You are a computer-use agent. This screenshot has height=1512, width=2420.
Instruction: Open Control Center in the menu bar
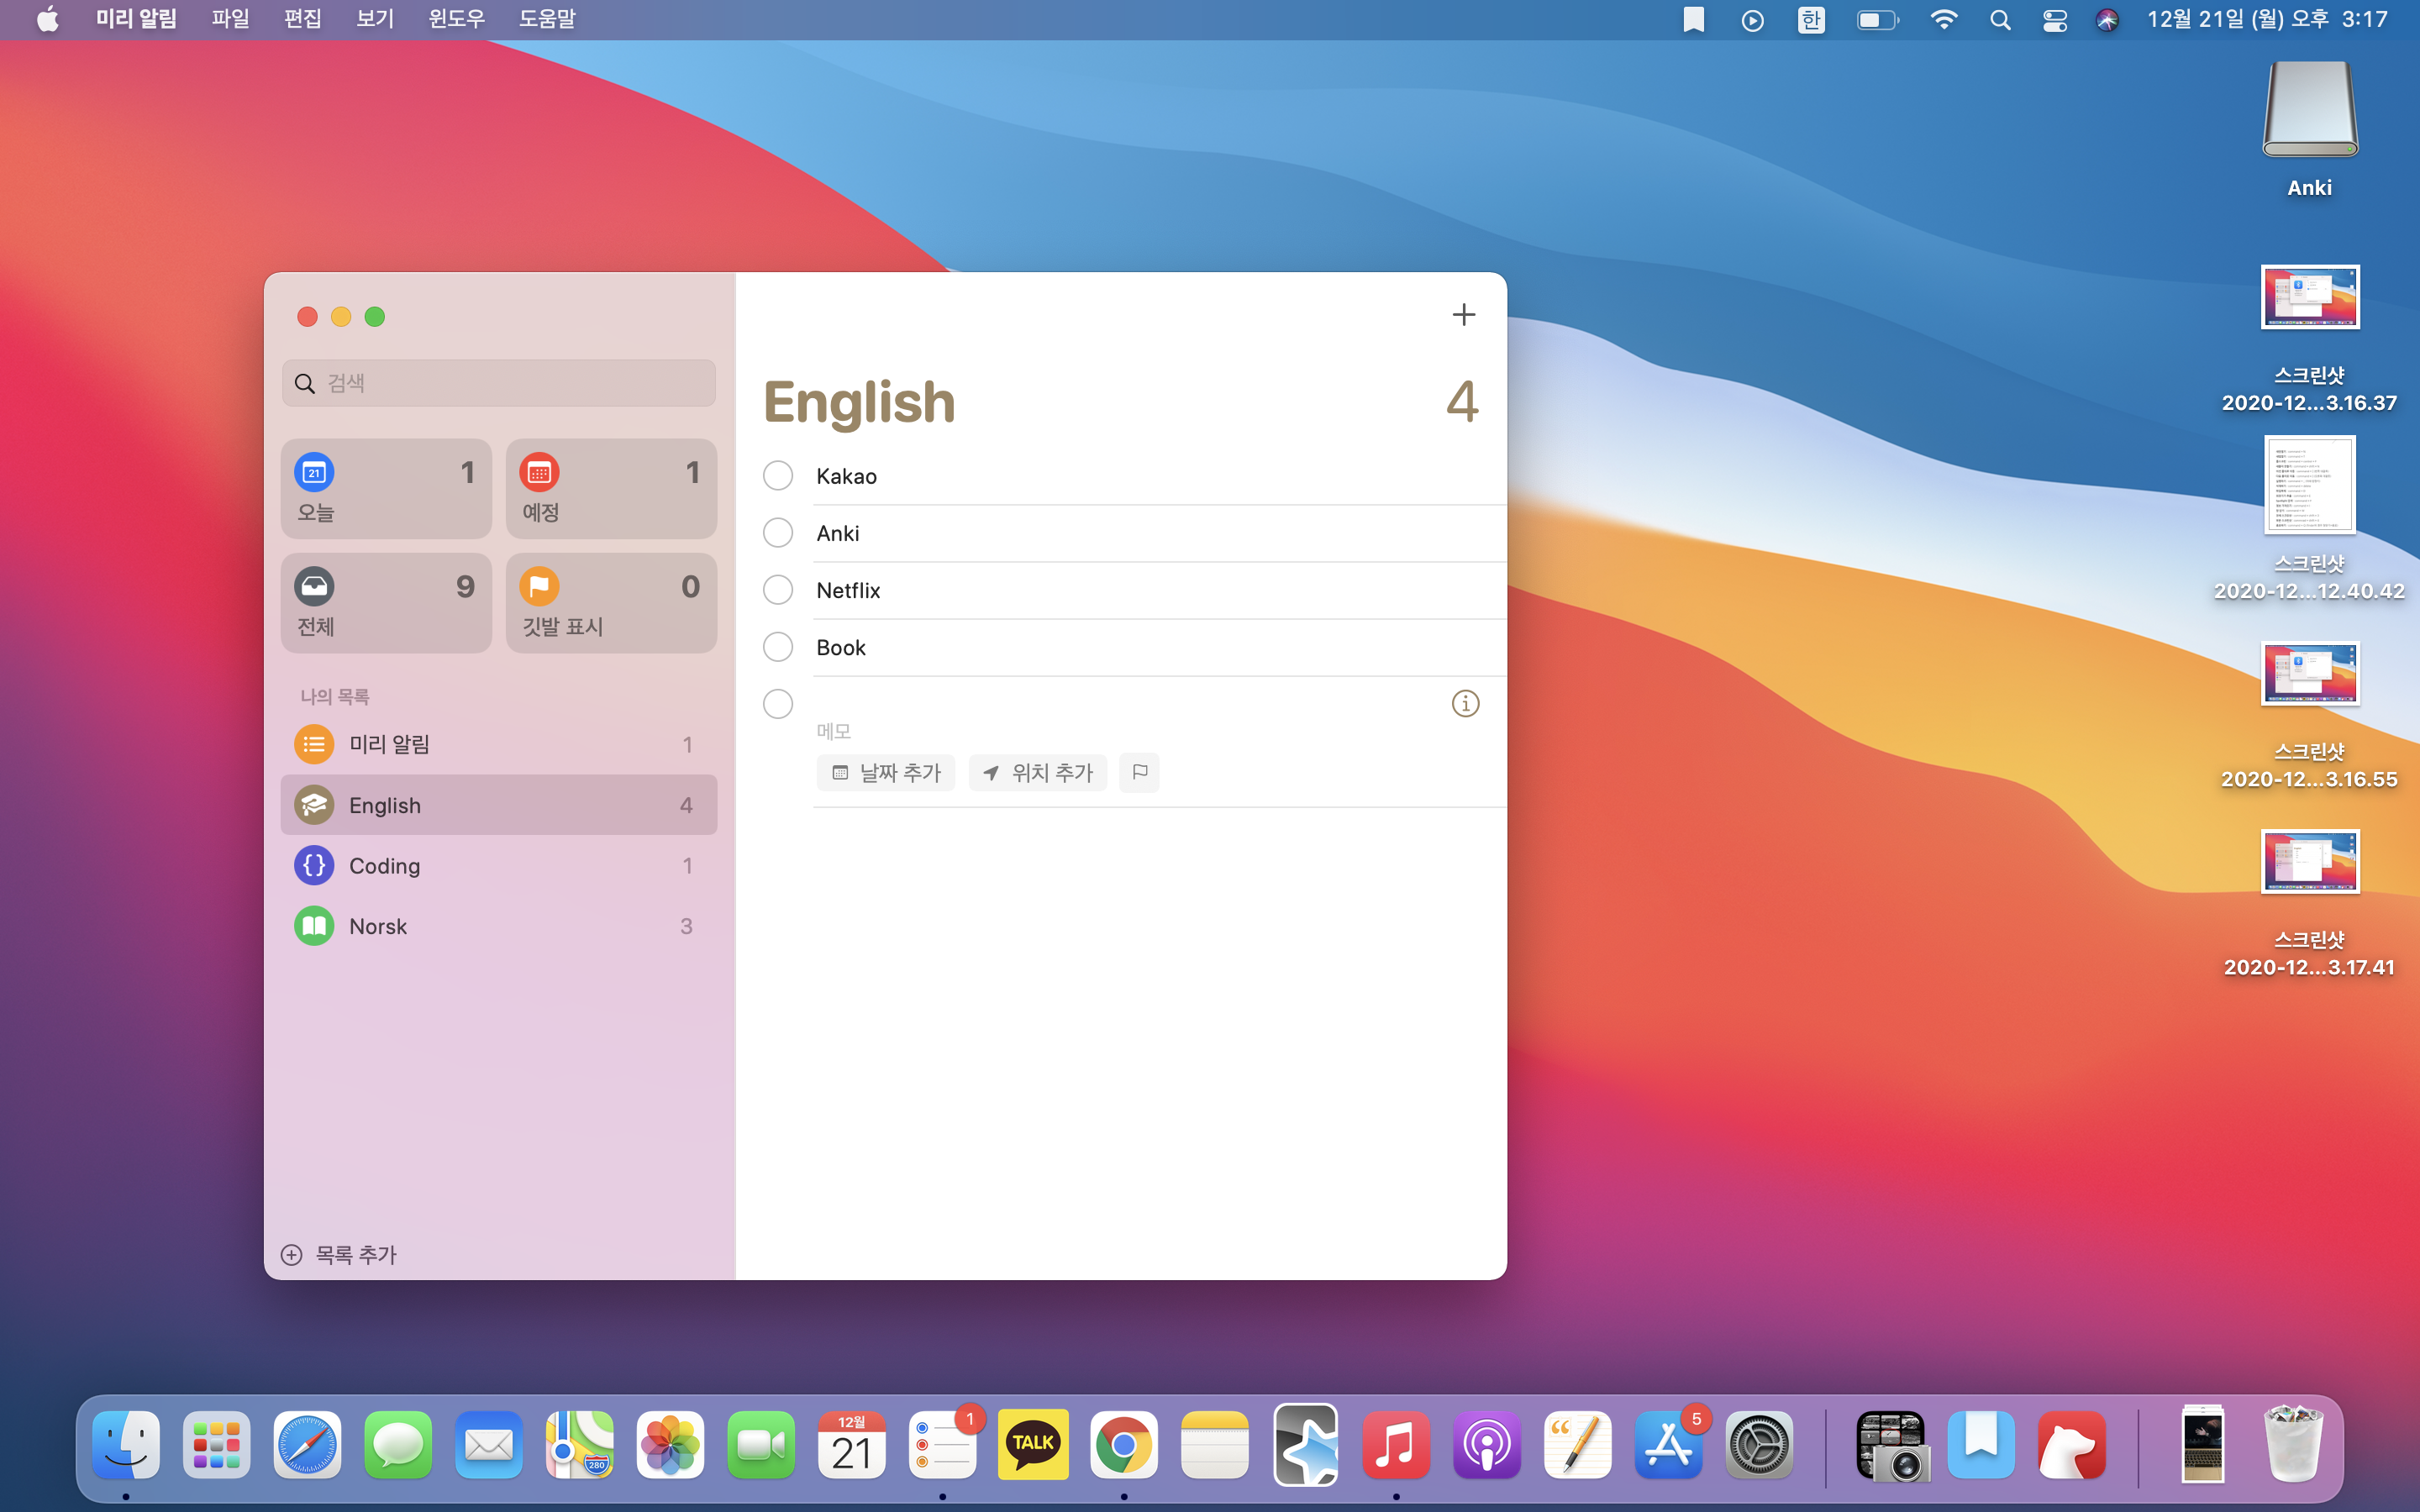[2054, 20]
